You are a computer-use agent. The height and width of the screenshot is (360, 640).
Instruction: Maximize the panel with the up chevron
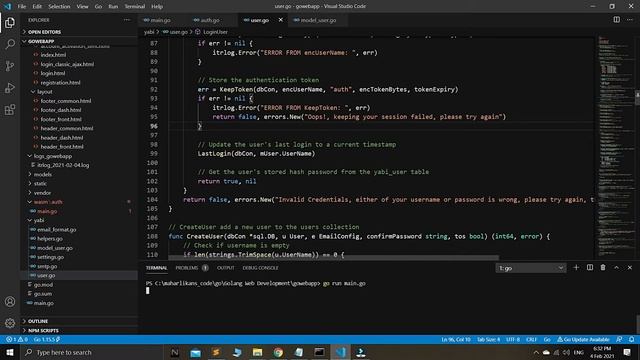(616, 267)
